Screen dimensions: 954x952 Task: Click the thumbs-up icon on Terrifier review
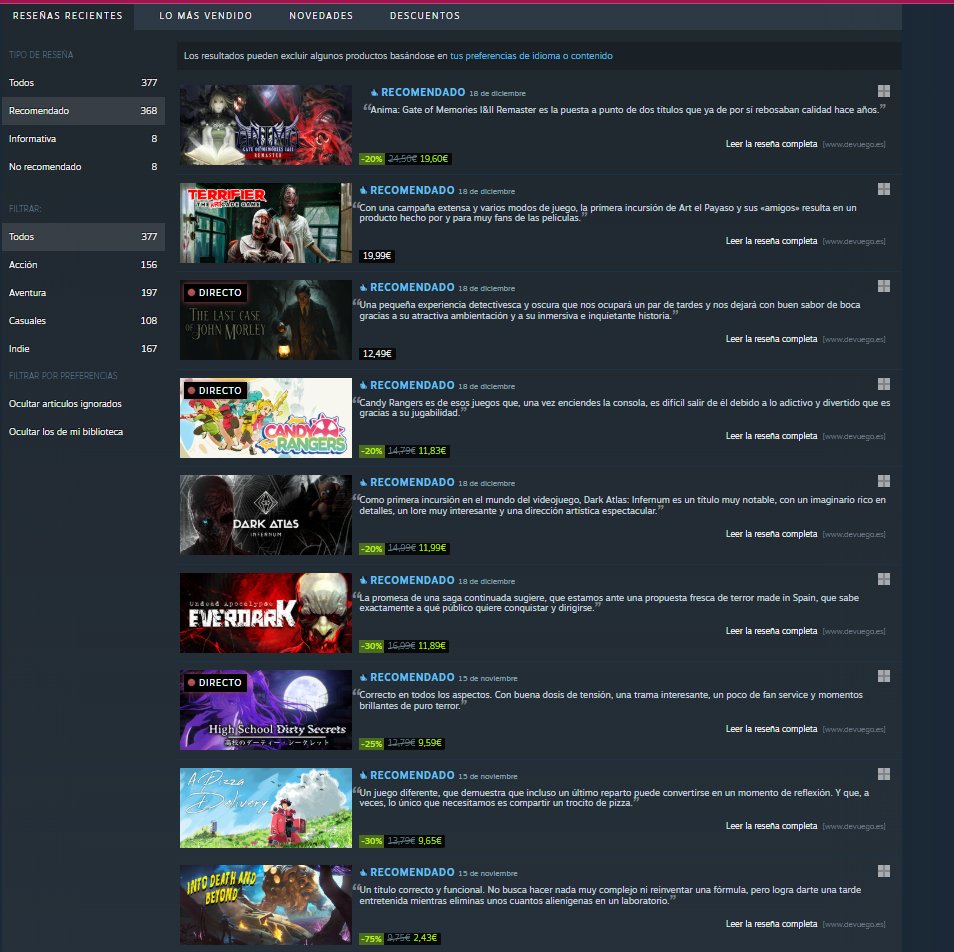[363, 190]
